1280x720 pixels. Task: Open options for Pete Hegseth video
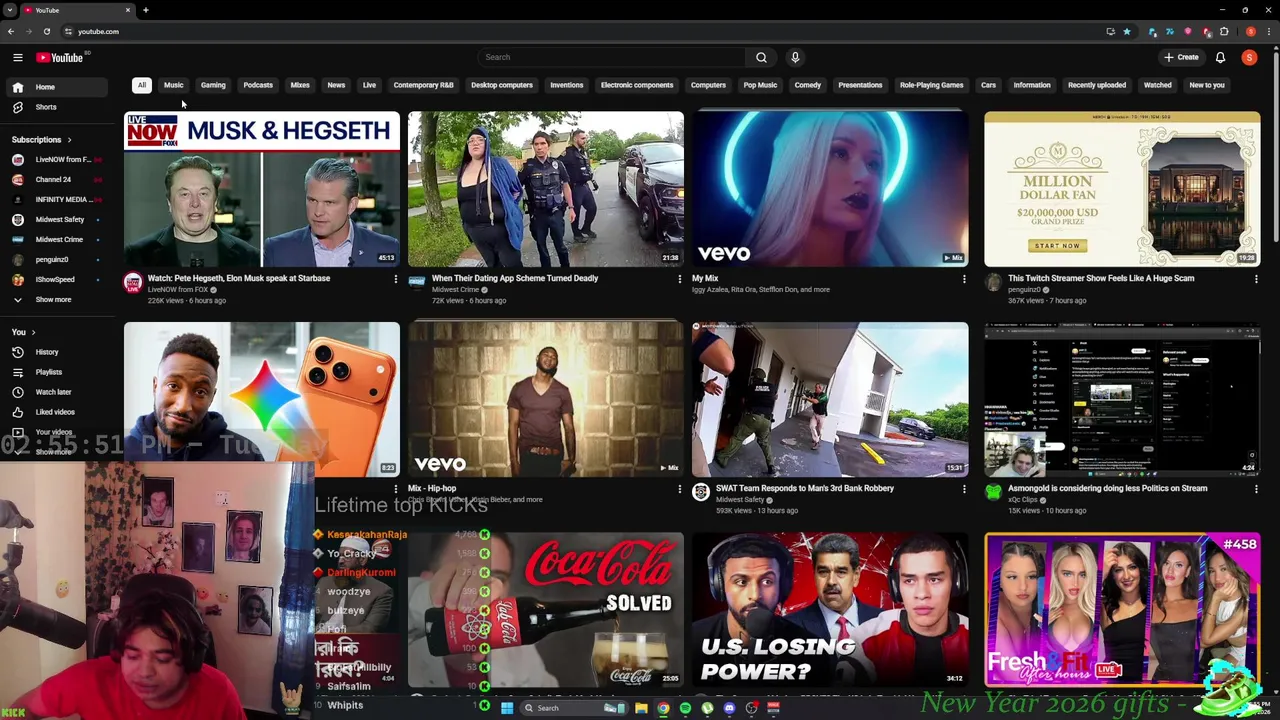coord(395,279)
